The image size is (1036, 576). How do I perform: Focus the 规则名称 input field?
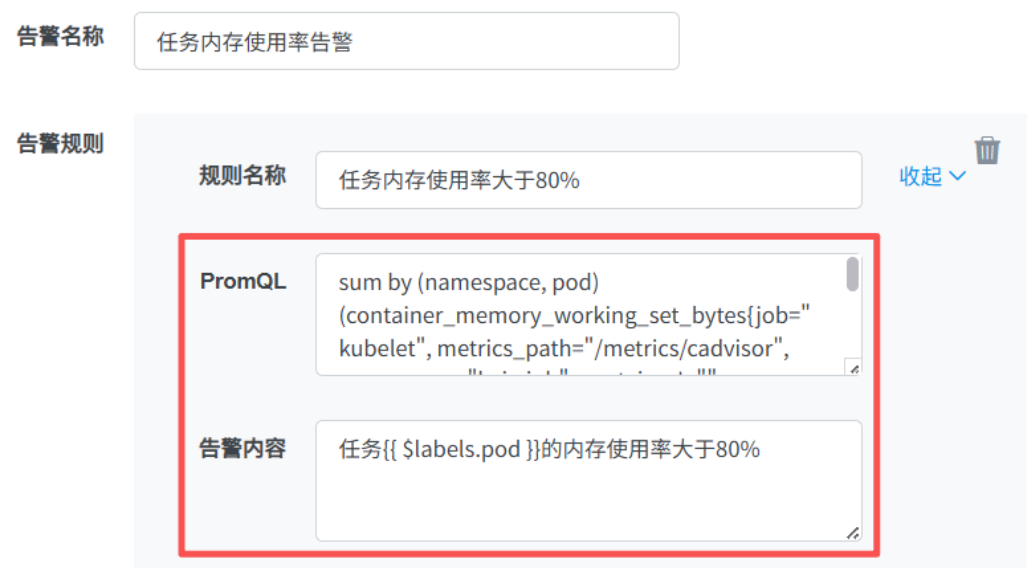(x=588, y=180)
